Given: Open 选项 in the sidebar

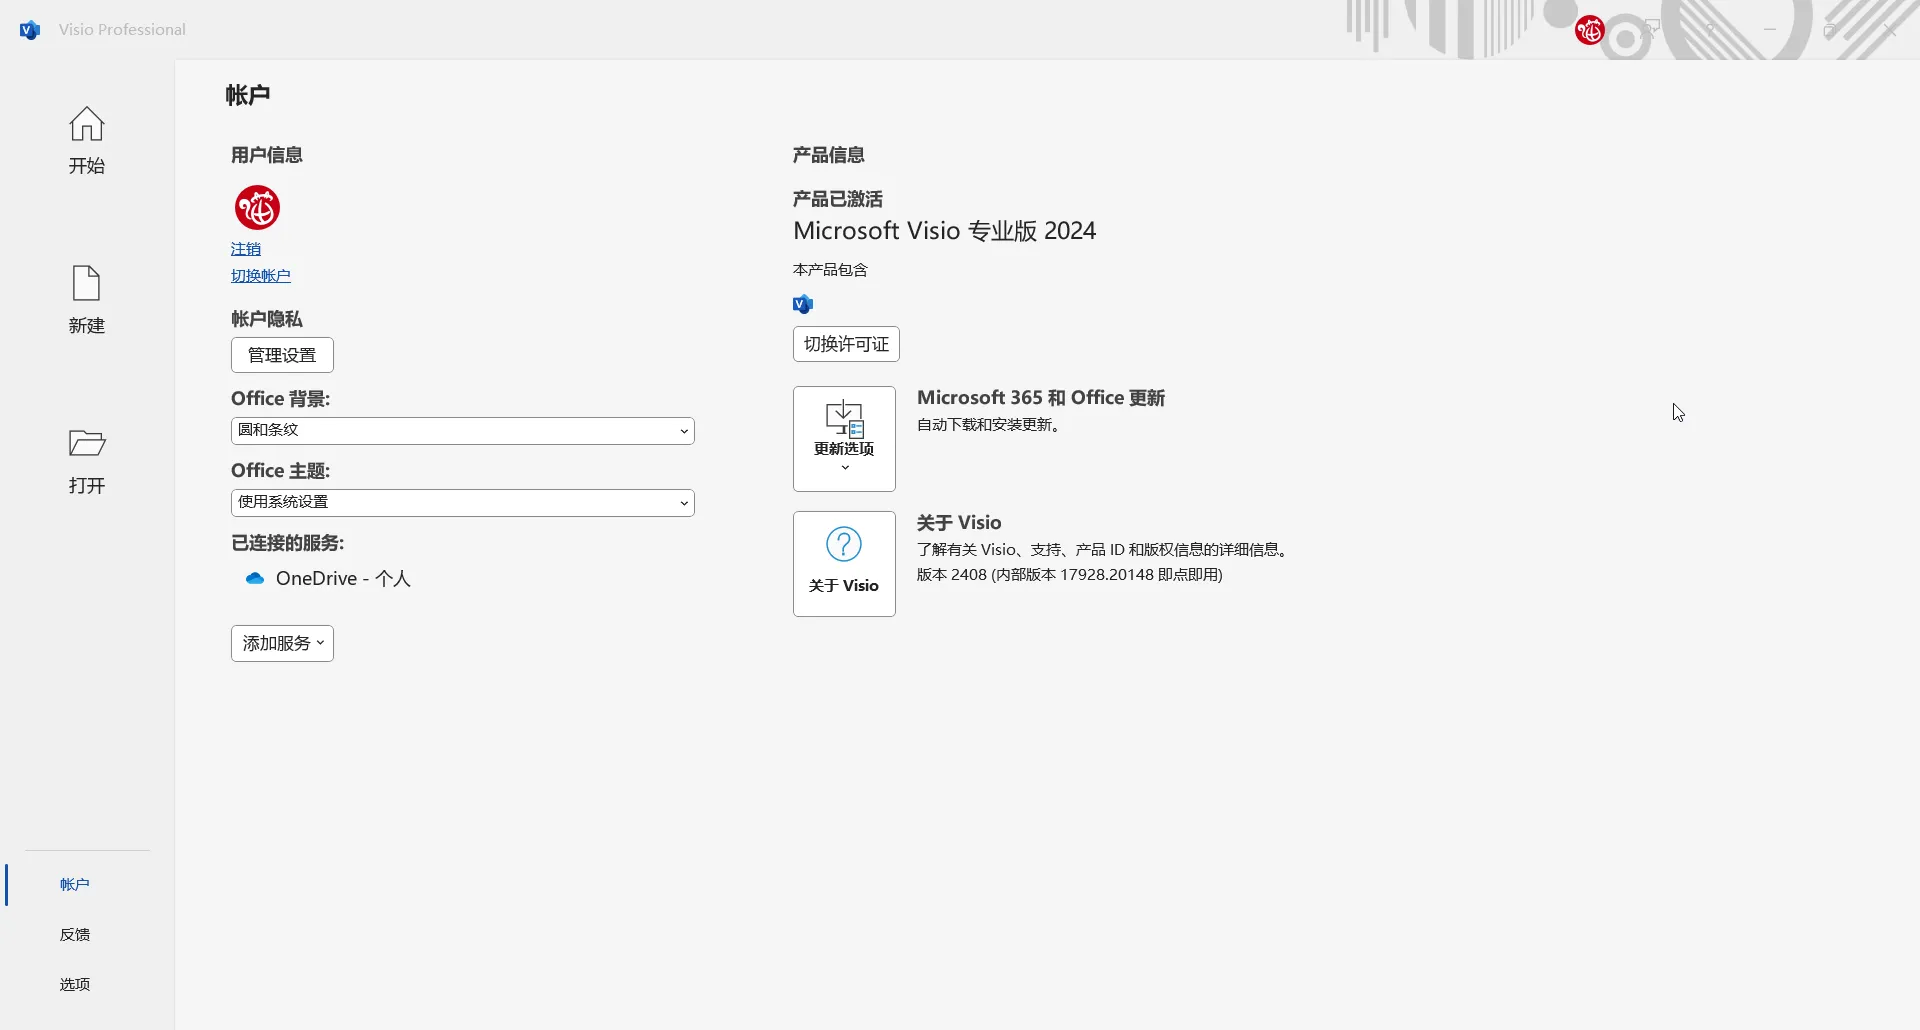Looking at the screenshot, I should (75, 984).
